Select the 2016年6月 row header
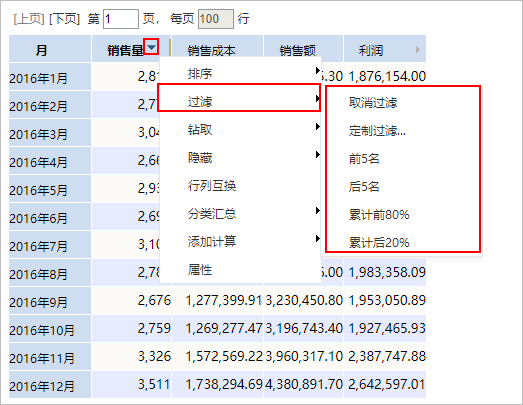523x405 pixels. [x=50, y=217]
